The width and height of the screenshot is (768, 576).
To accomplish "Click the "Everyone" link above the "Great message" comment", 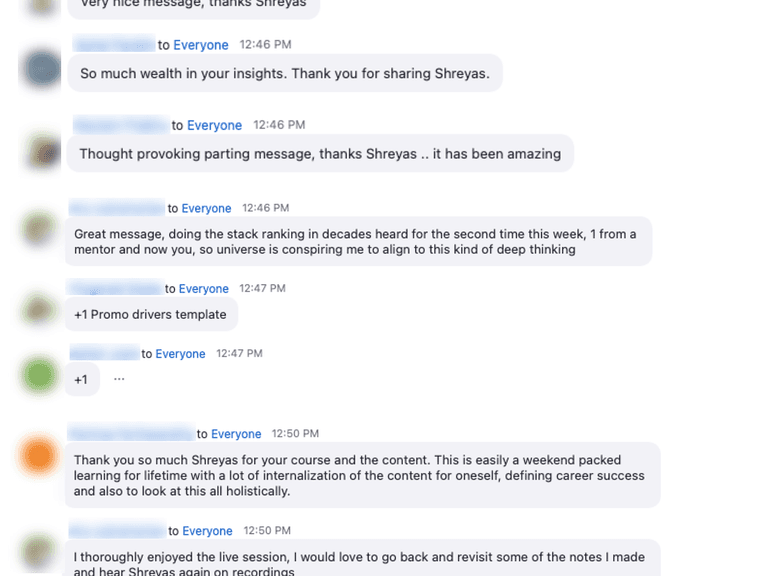I will 207,208.
